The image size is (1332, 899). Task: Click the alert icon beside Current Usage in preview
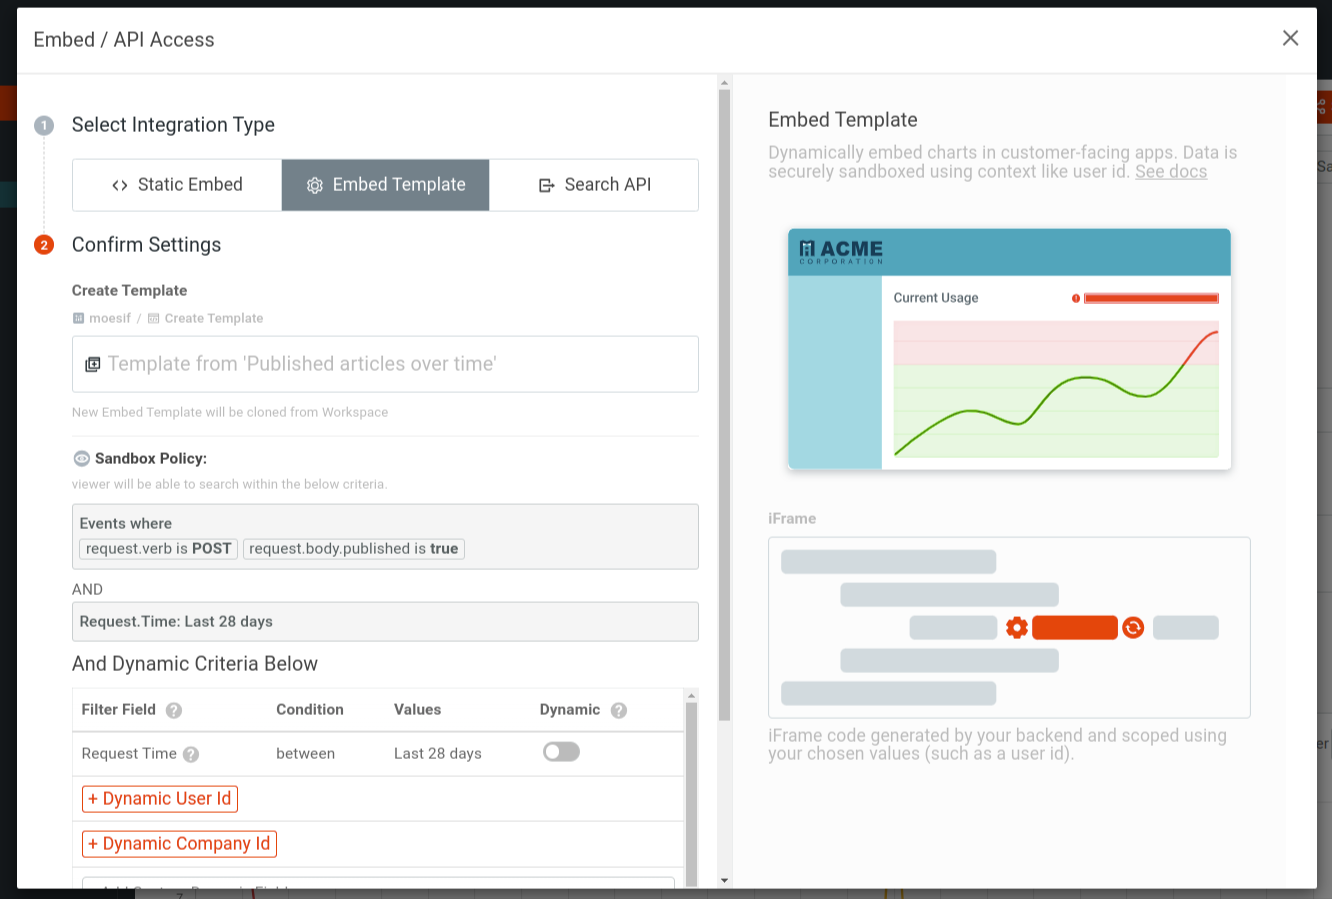click(1075, 297)
